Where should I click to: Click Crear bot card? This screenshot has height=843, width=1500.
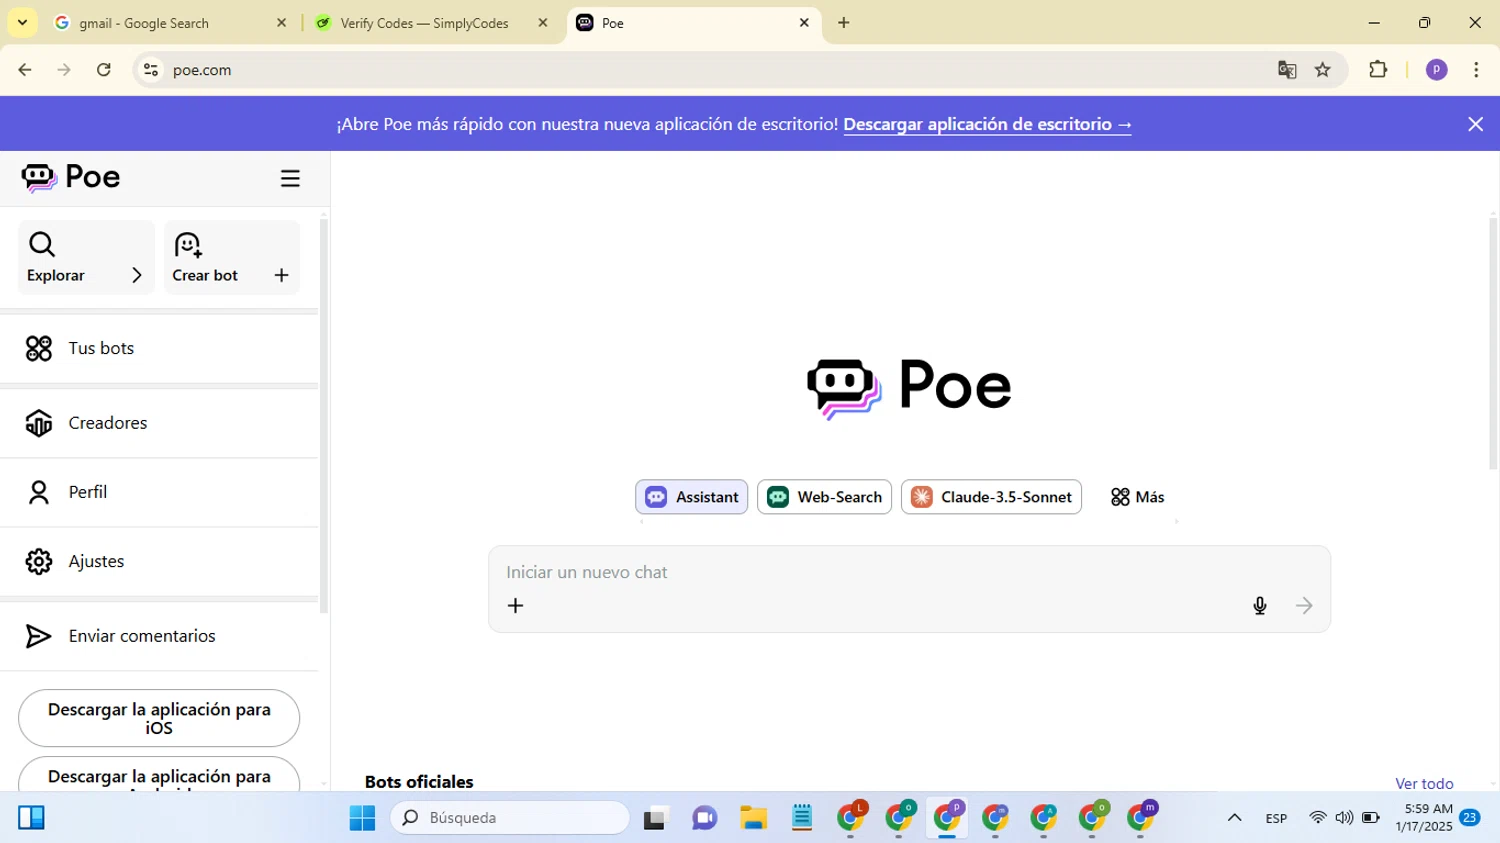[x=232, y=257]
